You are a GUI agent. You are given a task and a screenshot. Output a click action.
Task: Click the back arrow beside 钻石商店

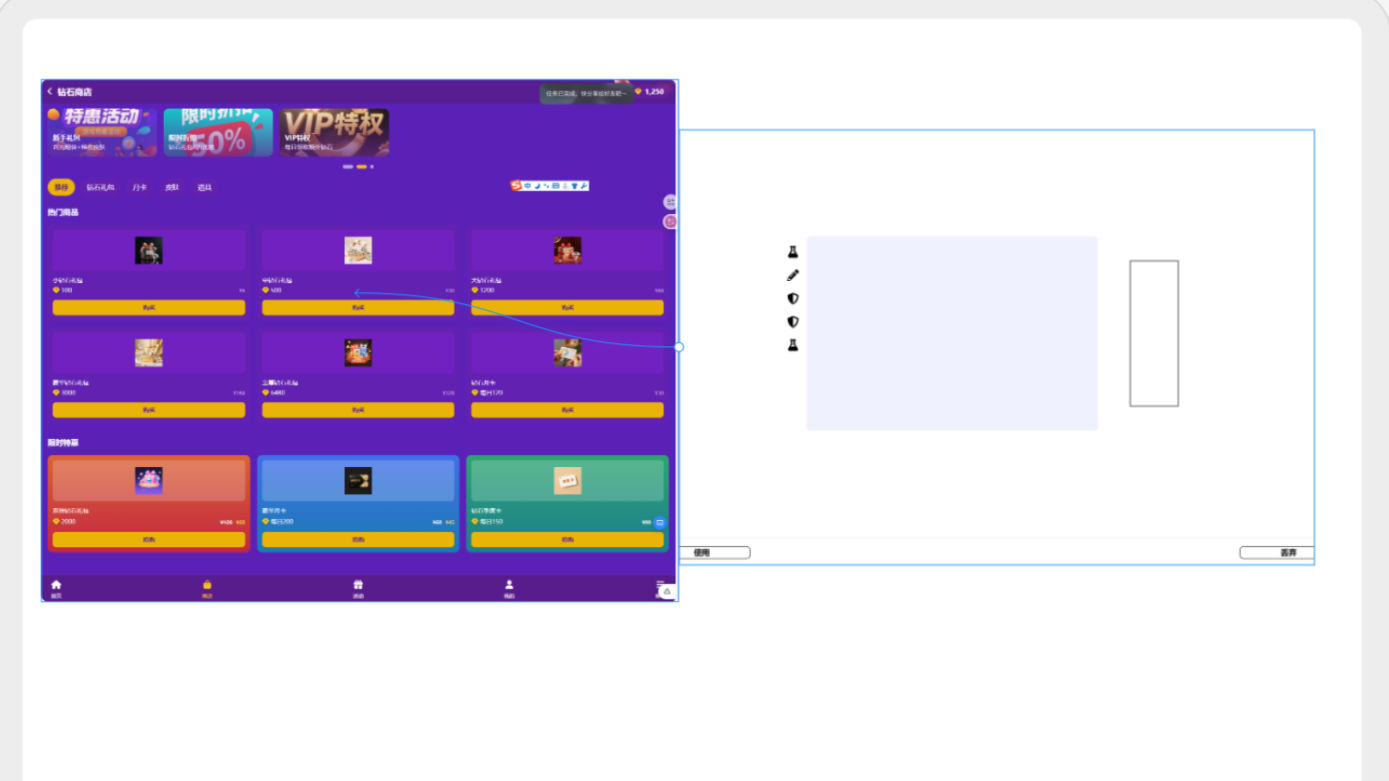point(50,92)
